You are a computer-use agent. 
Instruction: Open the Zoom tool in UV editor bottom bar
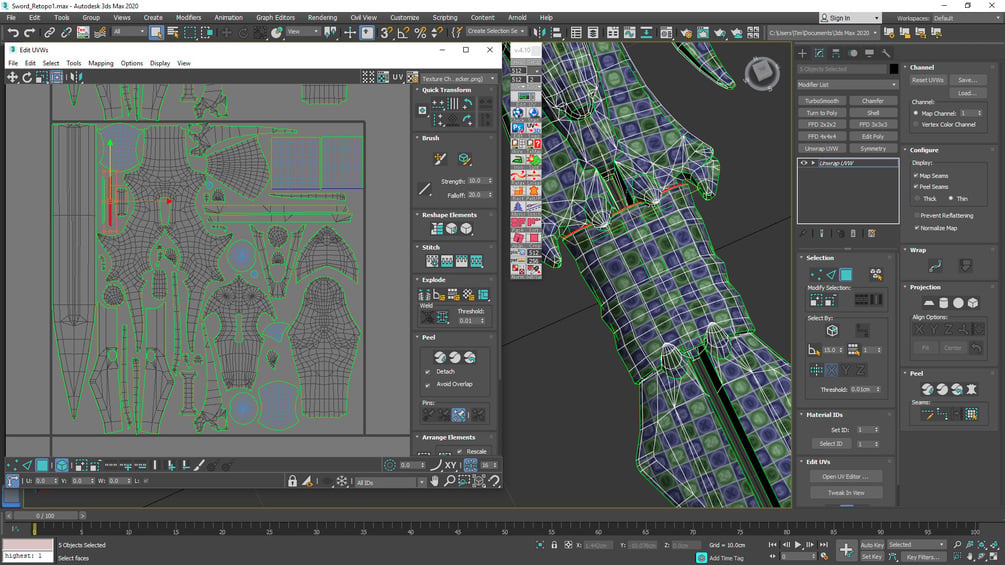coord(449,480)
